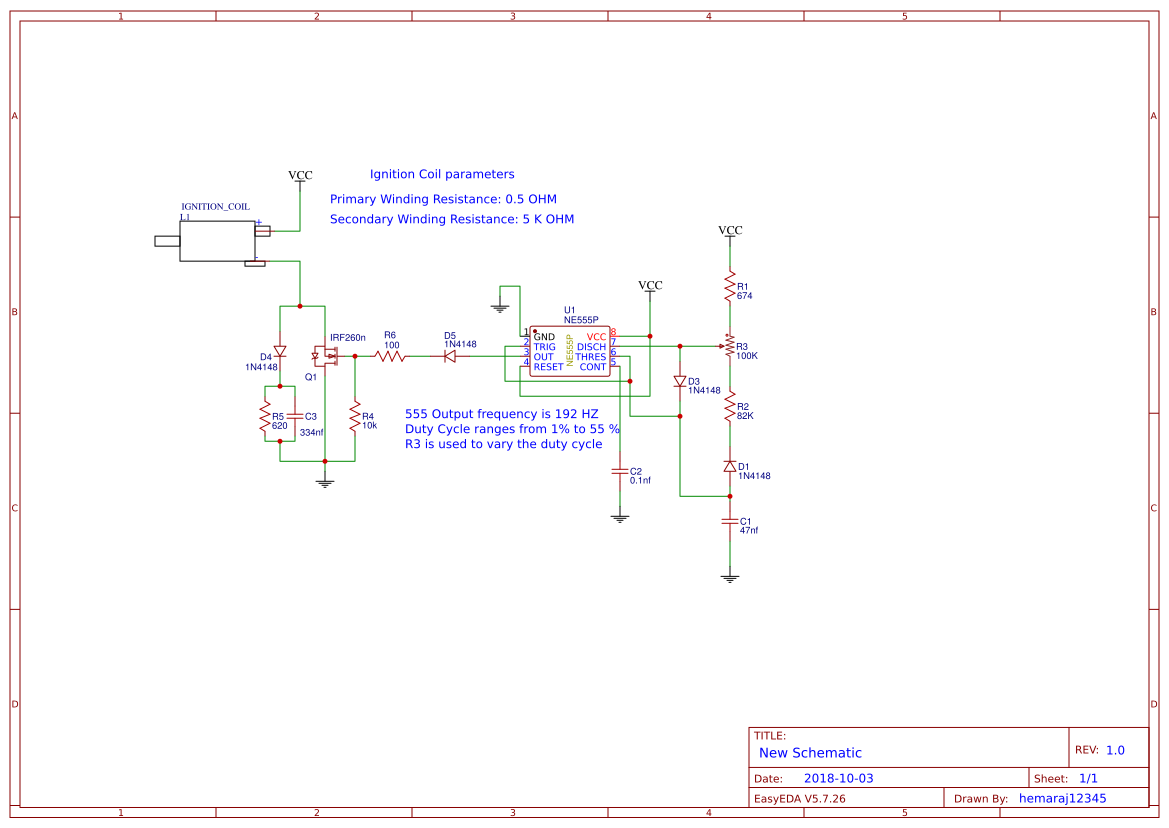Select capacitor C2 0.1nf symbol
The image size is (1169, 828).
620,471
